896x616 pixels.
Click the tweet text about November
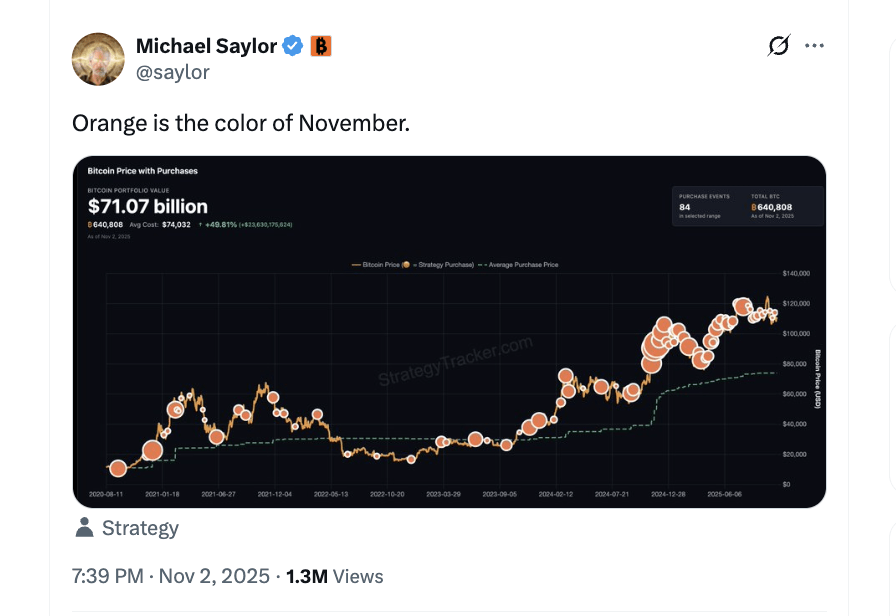(x=241, y=124)
